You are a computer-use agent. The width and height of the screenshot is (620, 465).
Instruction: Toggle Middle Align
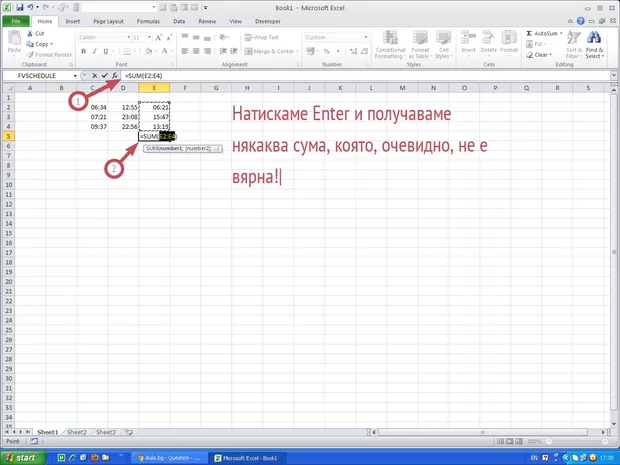196,37
